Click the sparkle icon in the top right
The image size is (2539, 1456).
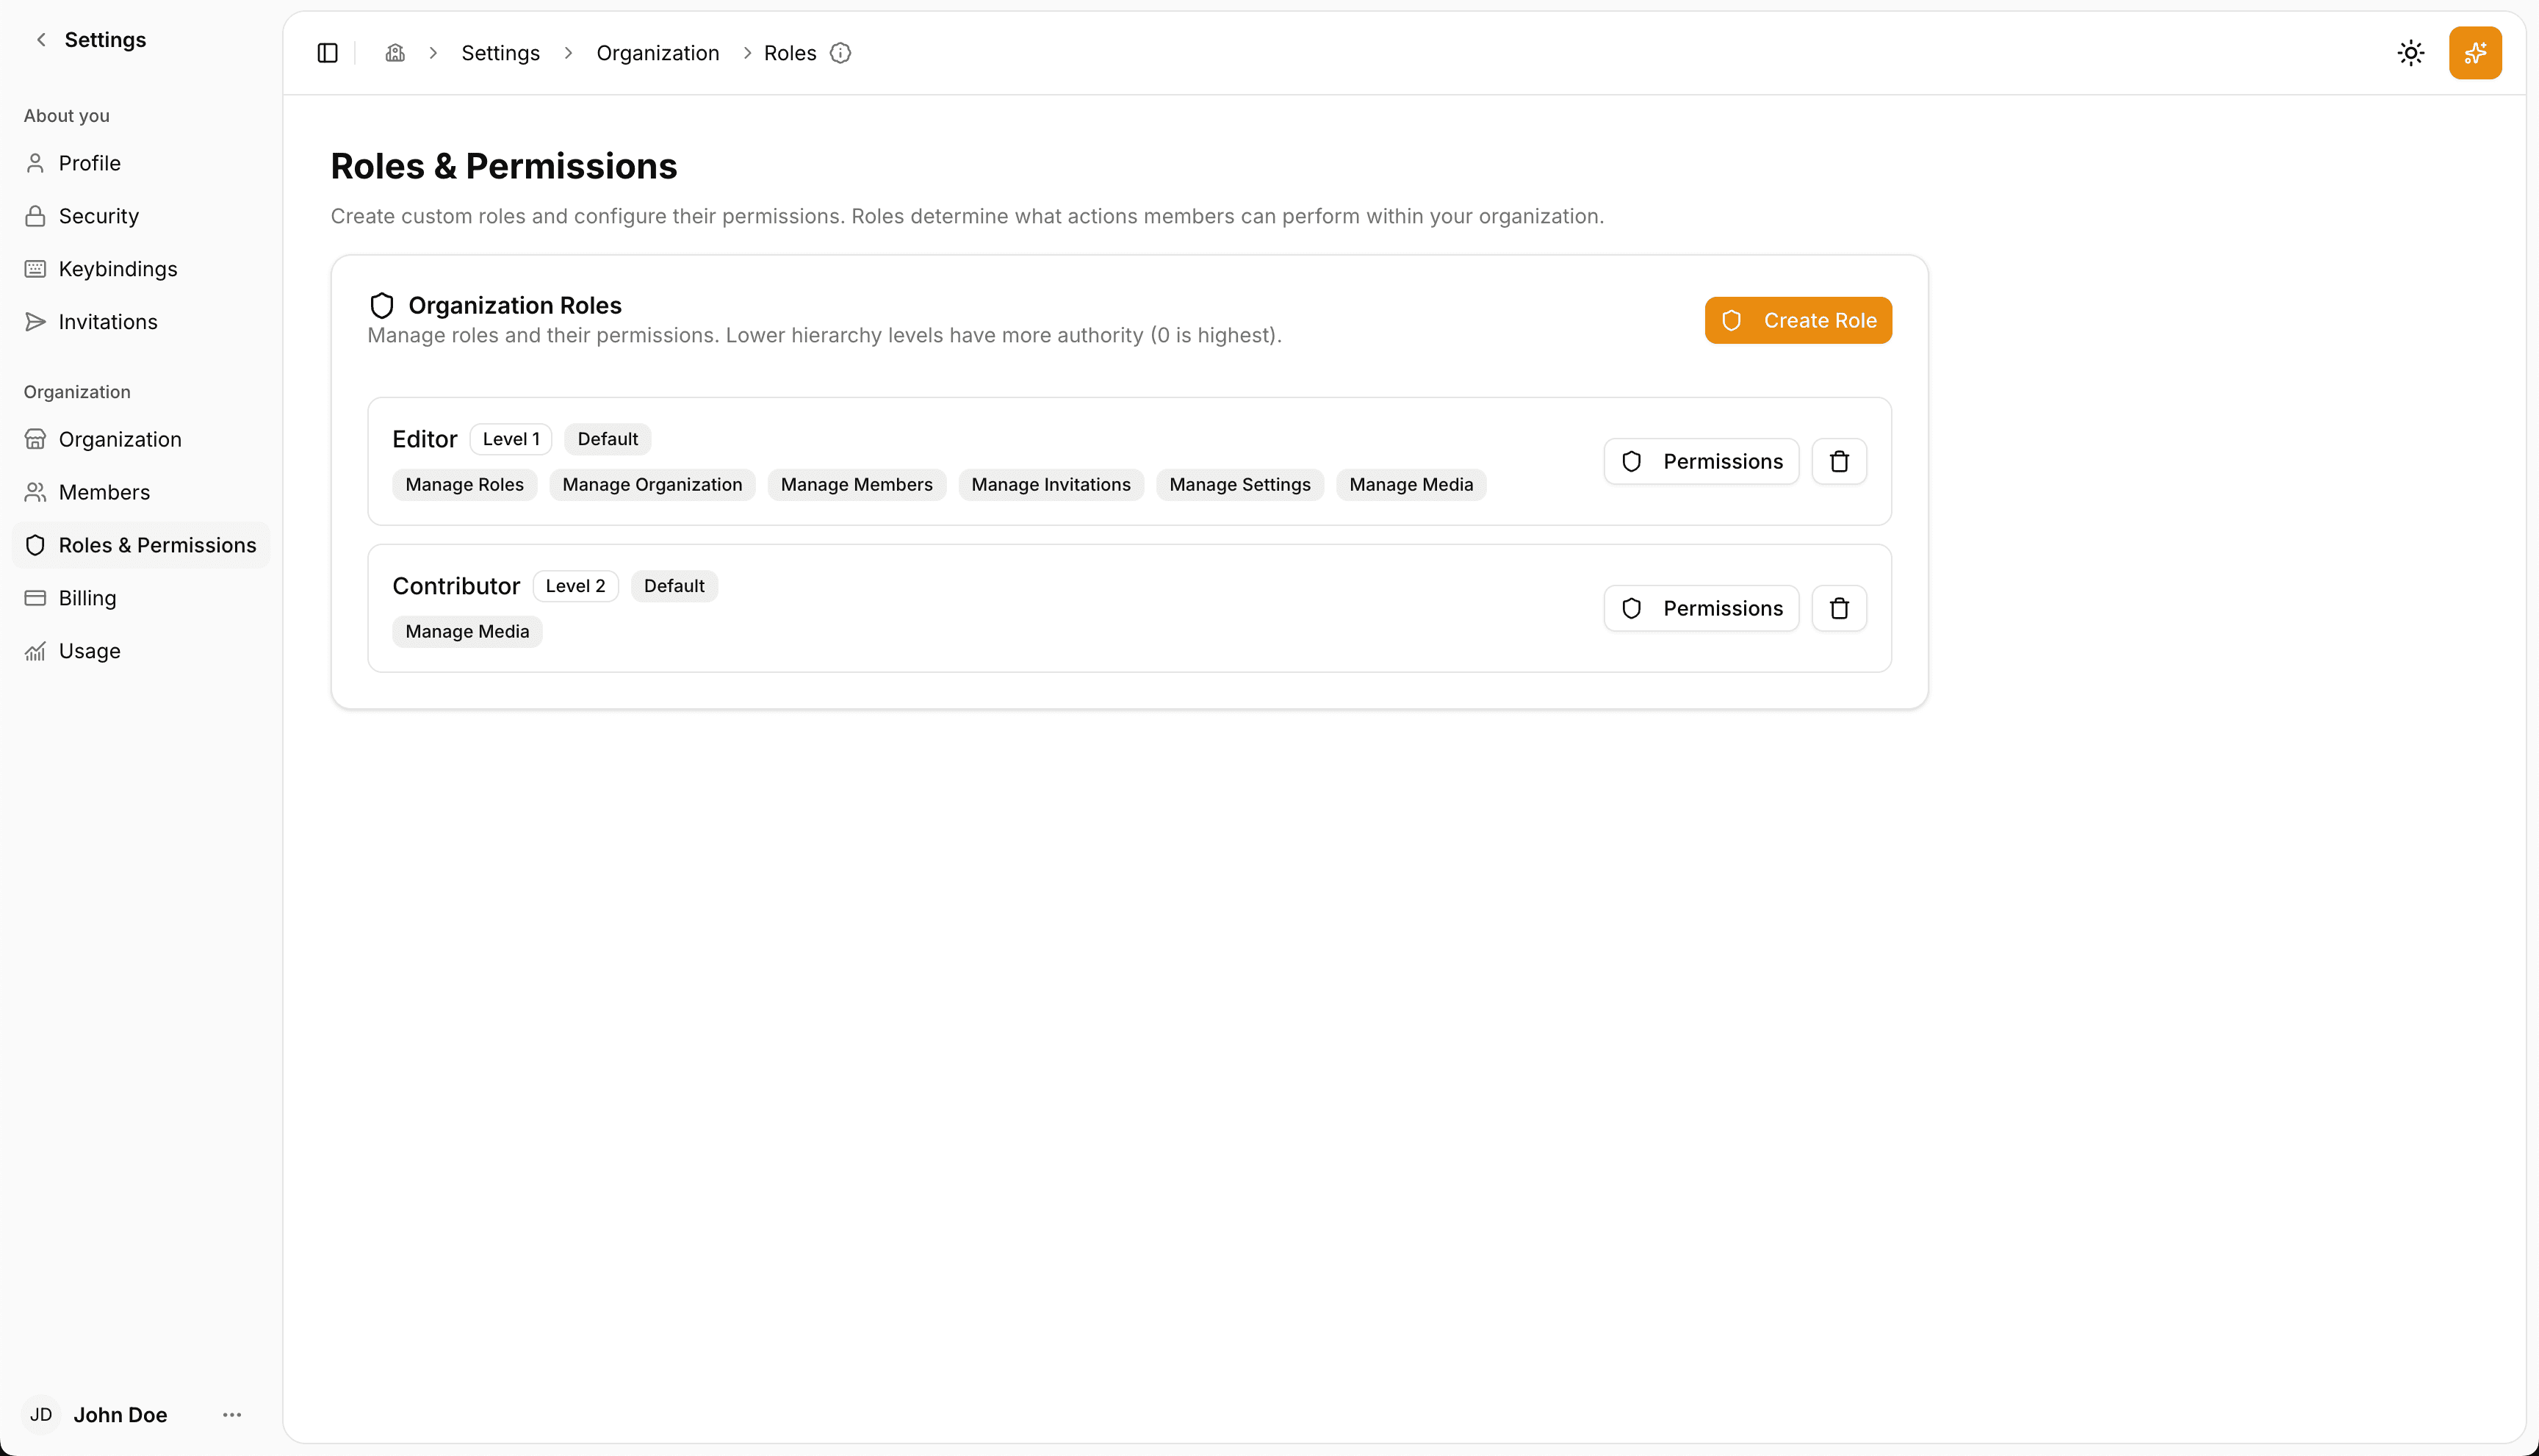(x=2475, y=52)
